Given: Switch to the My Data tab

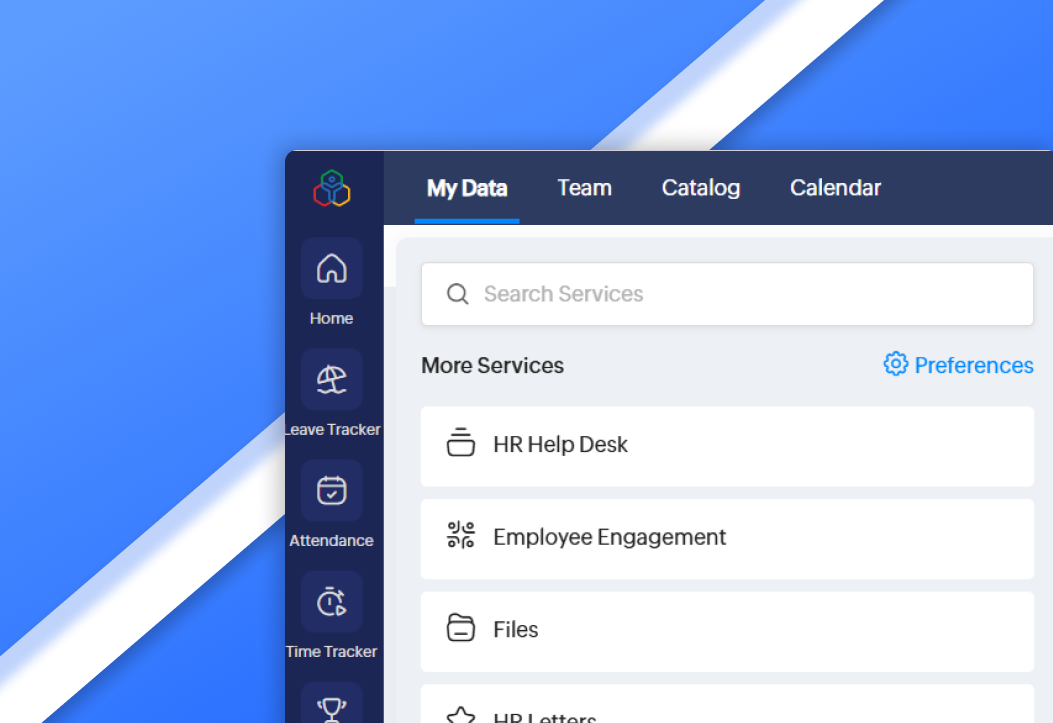Looking at the screenshot, I should [x=467, y=188].
